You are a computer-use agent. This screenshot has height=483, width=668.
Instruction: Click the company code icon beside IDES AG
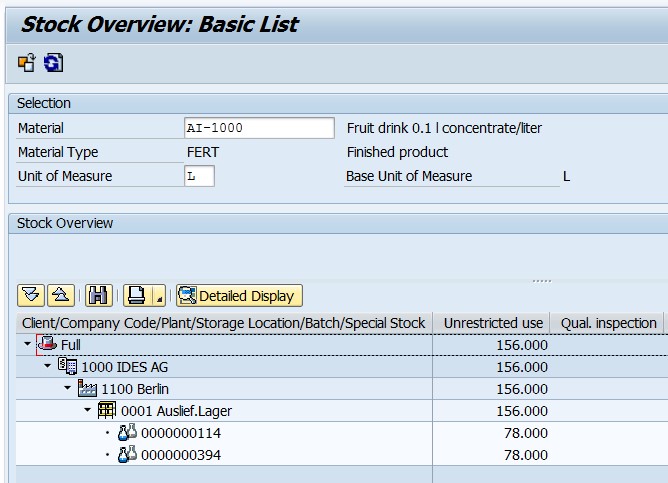(x=67, y=366)
